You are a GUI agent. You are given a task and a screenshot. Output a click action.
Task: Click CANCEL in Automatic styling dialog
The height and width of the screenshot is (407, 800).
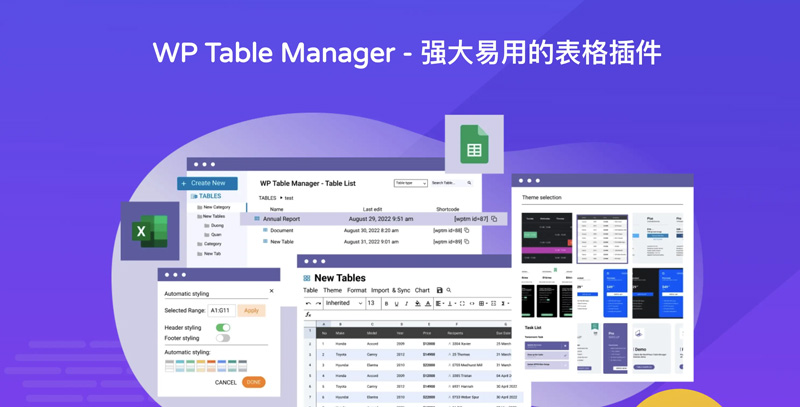click(x=226, y=382)
